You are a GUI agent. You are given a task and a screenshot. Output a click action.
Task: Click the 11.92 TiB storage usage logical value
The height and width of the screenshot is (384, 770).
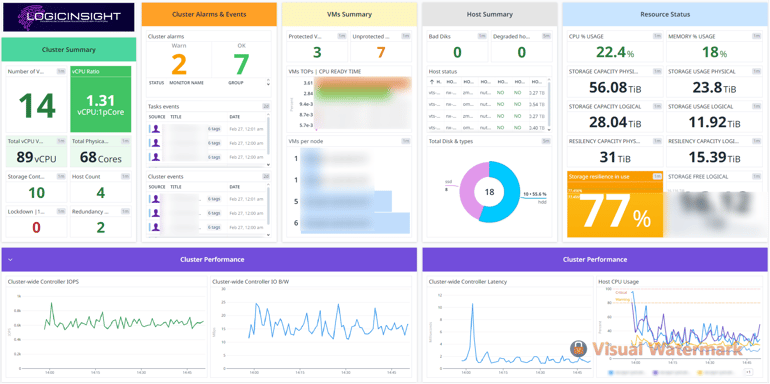click(x=715, y=123)
